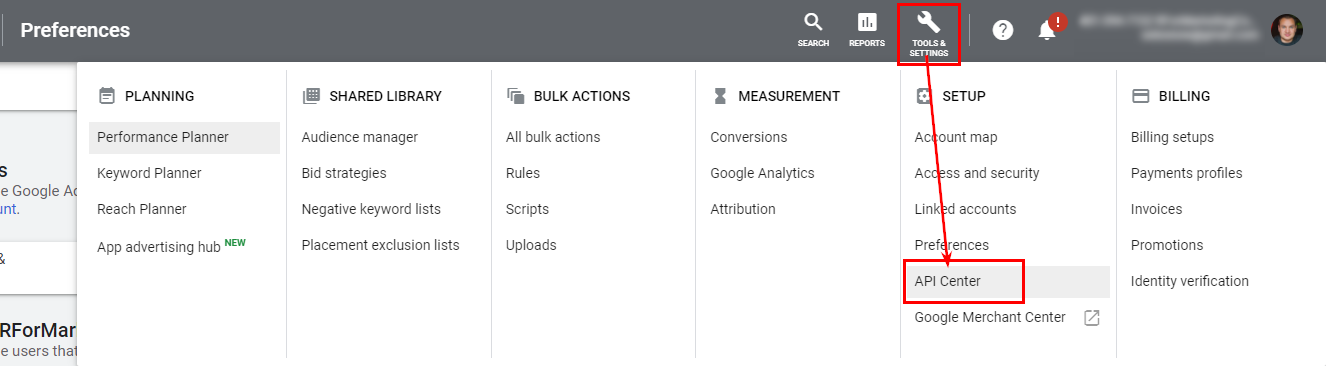Screen dimensions: 1326x366
Task: View notifications via the bell icon
Action: [1047, 30]
